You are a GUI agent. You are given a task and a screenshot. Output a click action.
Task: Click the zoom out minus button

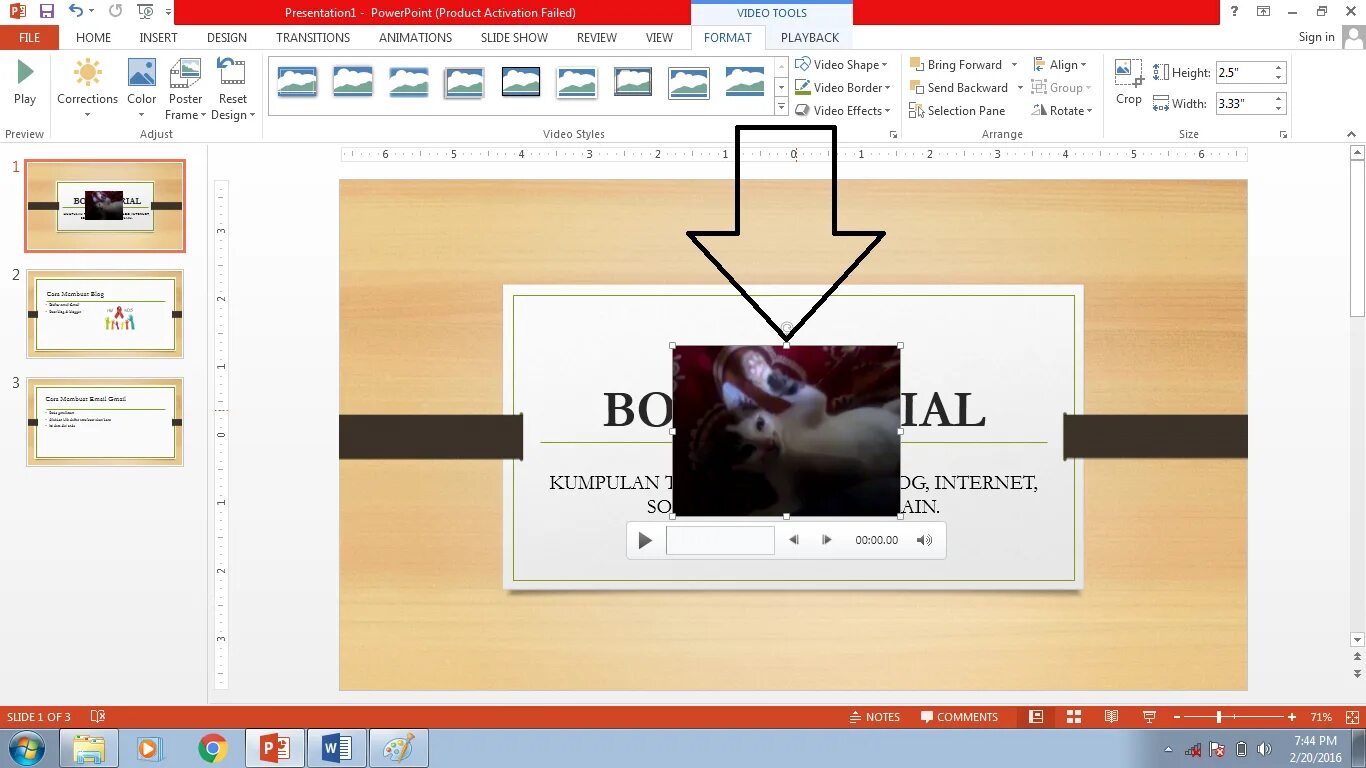tap(1177, 717)
